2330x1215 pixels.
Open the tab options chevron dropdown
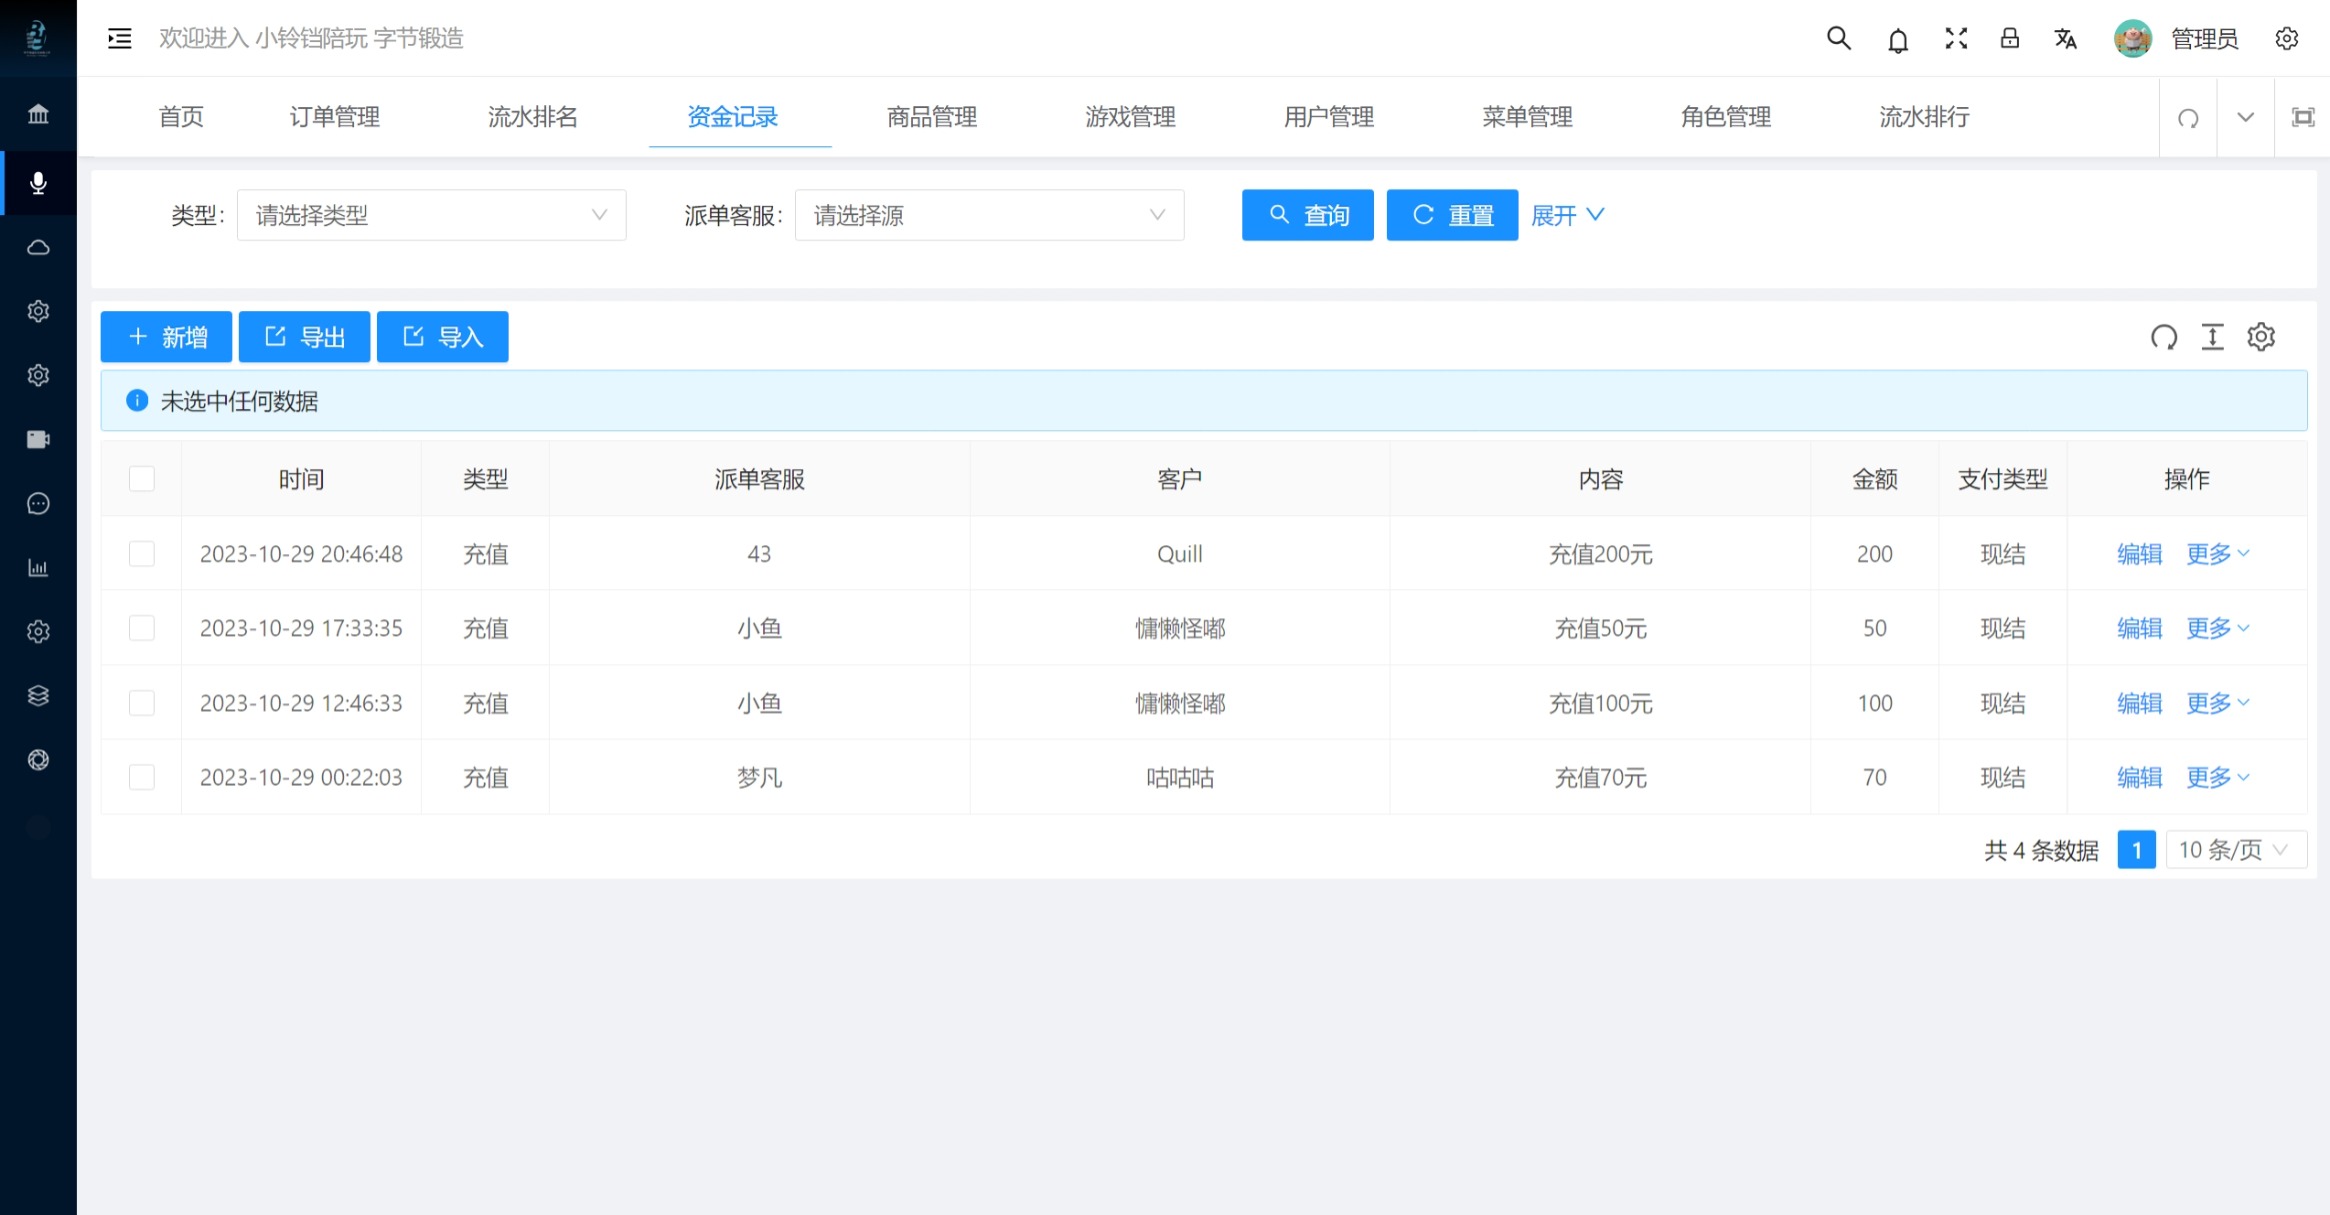pyautogui.click(x=2245, y=117)
